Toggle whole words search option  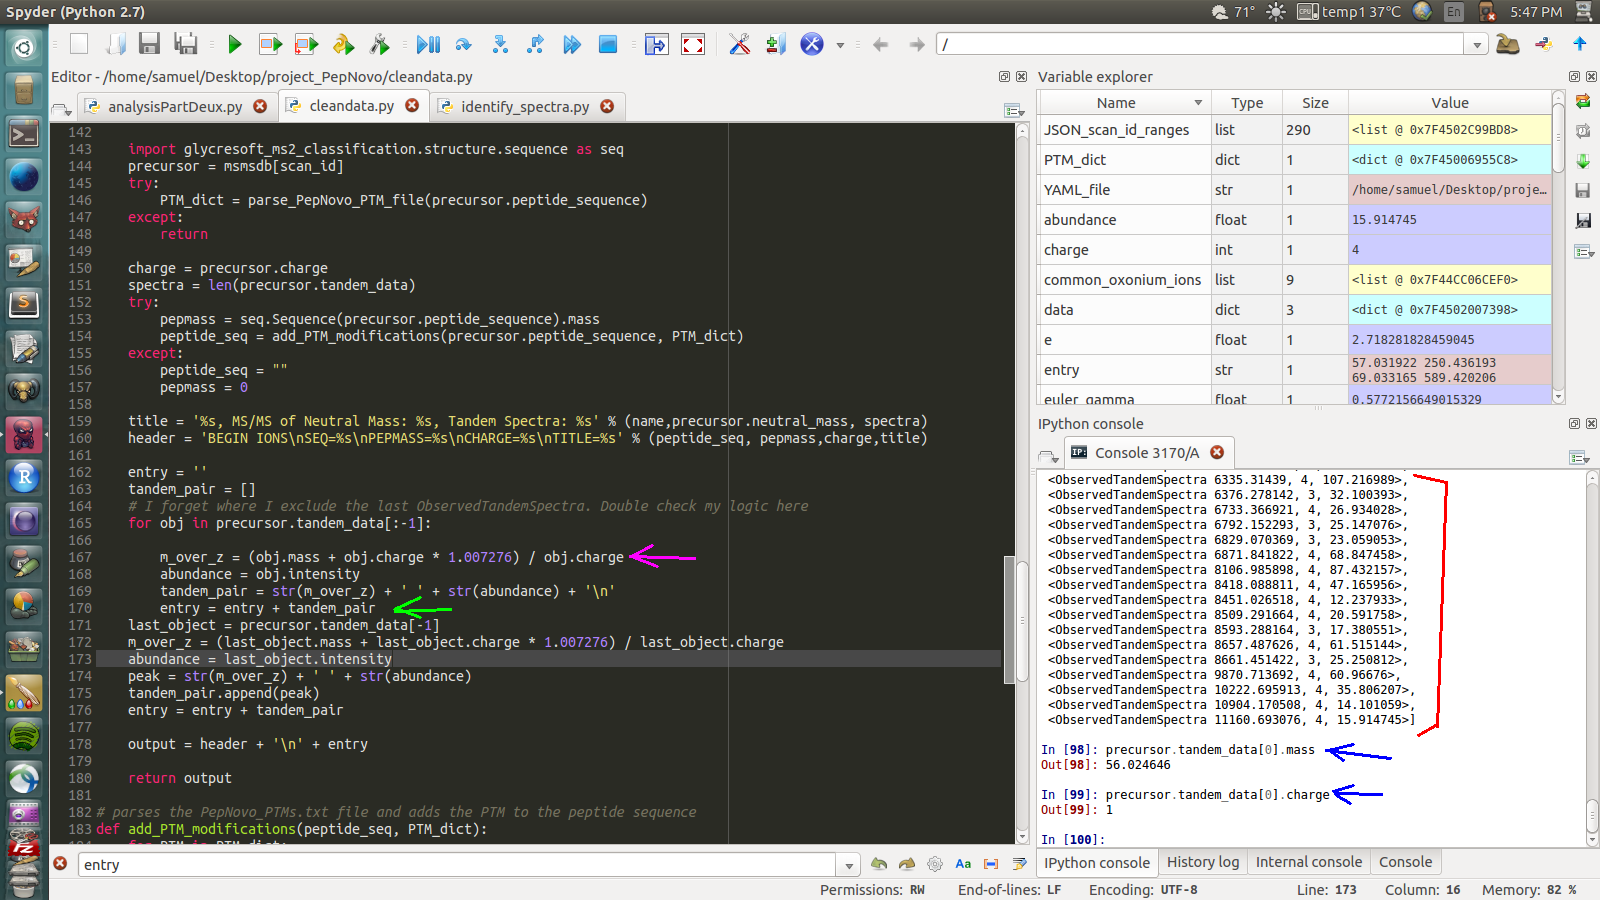click(x=991, y=864)
